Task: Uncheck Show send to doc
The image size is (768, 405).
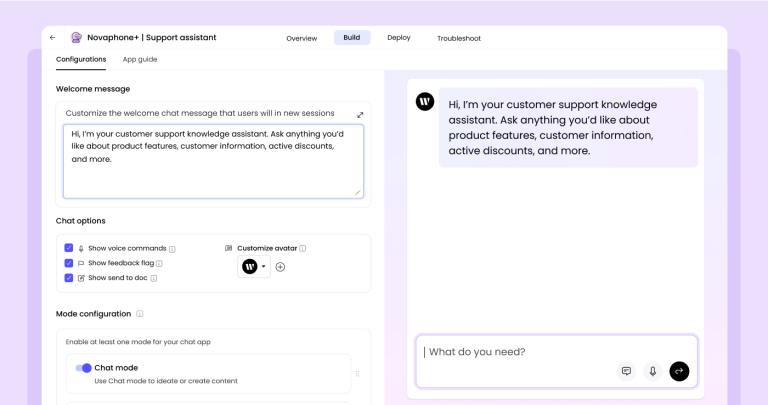Action: [69, 278]
